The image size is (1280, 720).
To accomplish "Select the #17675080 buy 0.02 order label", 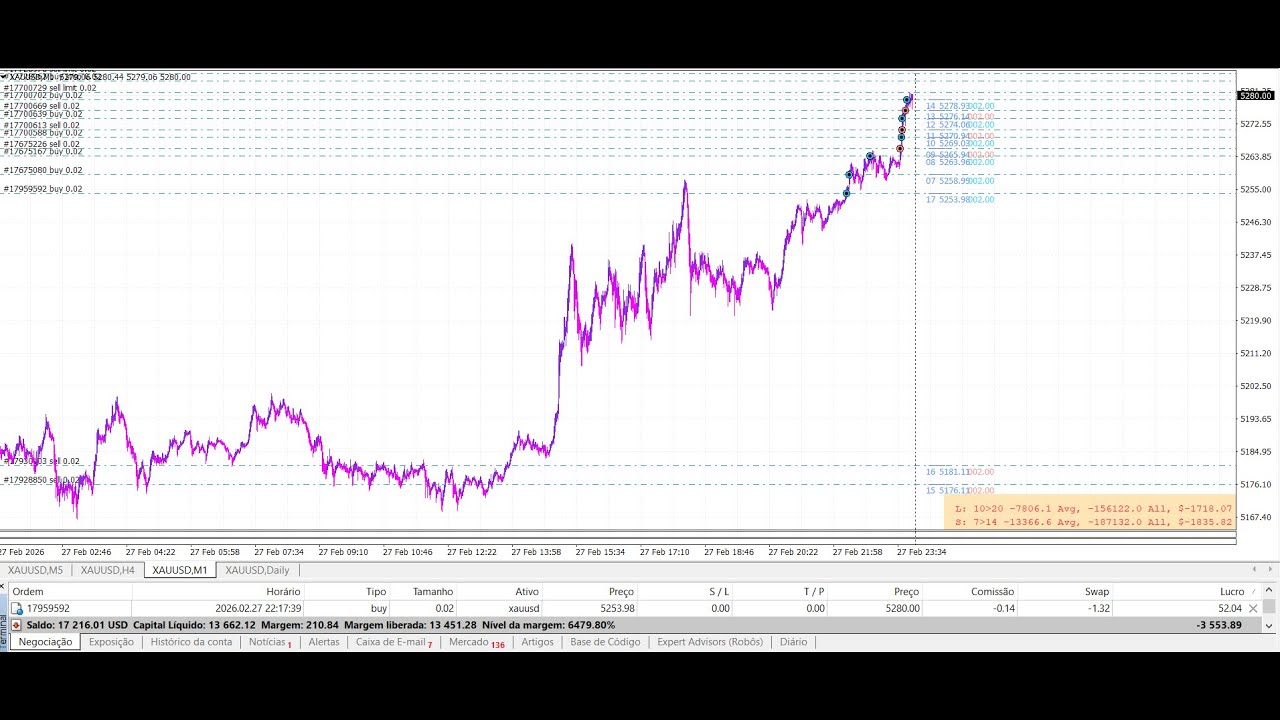I will [x=43, y=170].
